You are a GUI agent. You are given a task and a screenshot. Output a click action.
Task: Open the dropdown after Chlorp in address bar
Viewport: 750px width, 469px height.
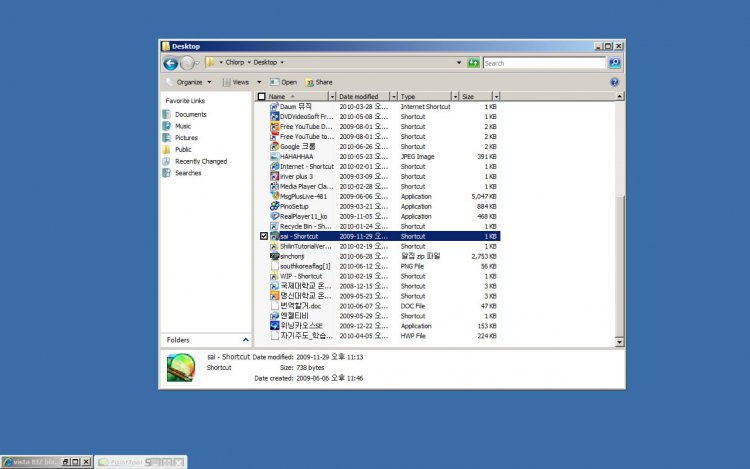[x=249, y=63]
